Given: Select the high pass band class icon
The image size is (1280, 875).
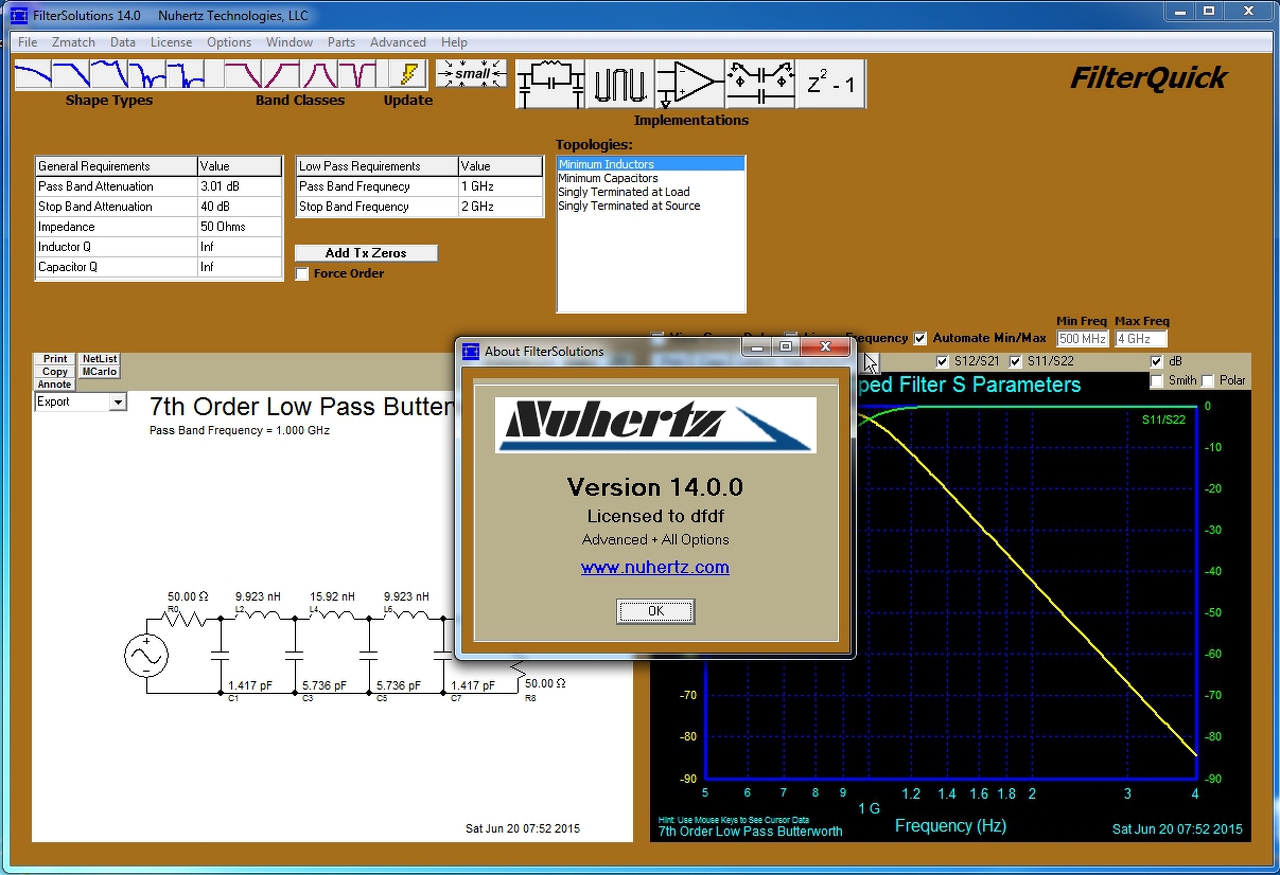Looking at the screenshot, I should [x=281, y=75].
